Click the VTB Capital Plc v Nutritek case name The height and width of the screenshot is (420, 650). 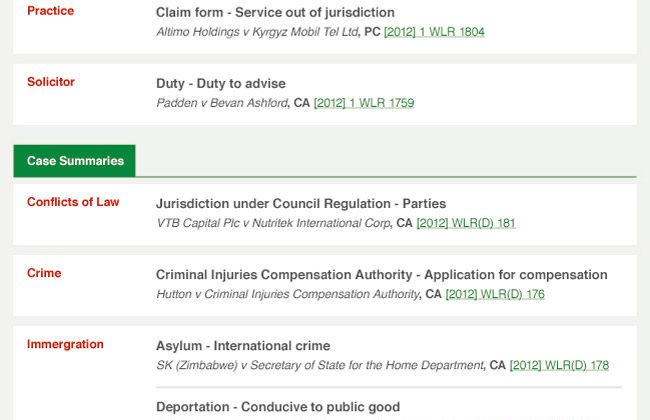click(273, 223)
